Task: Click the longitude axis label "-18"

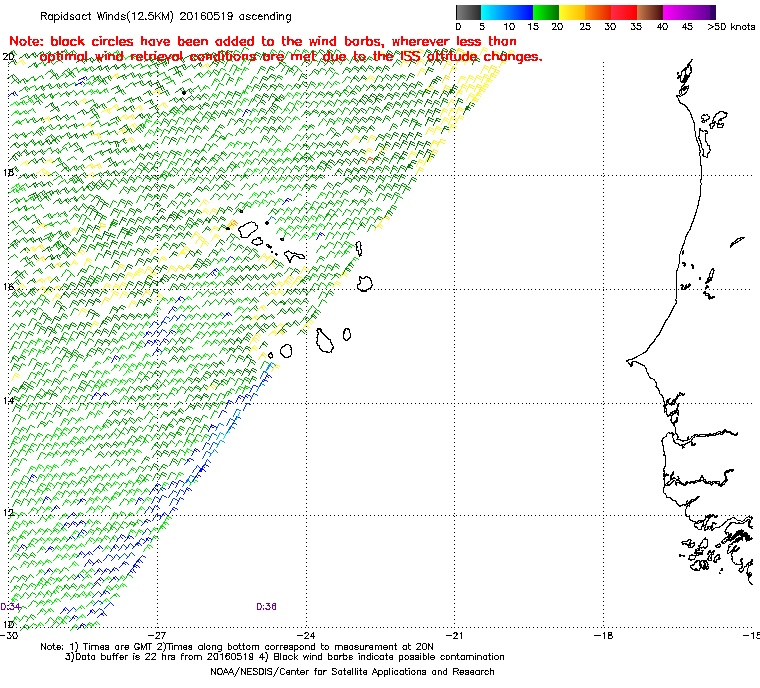Action: (603, 635)
